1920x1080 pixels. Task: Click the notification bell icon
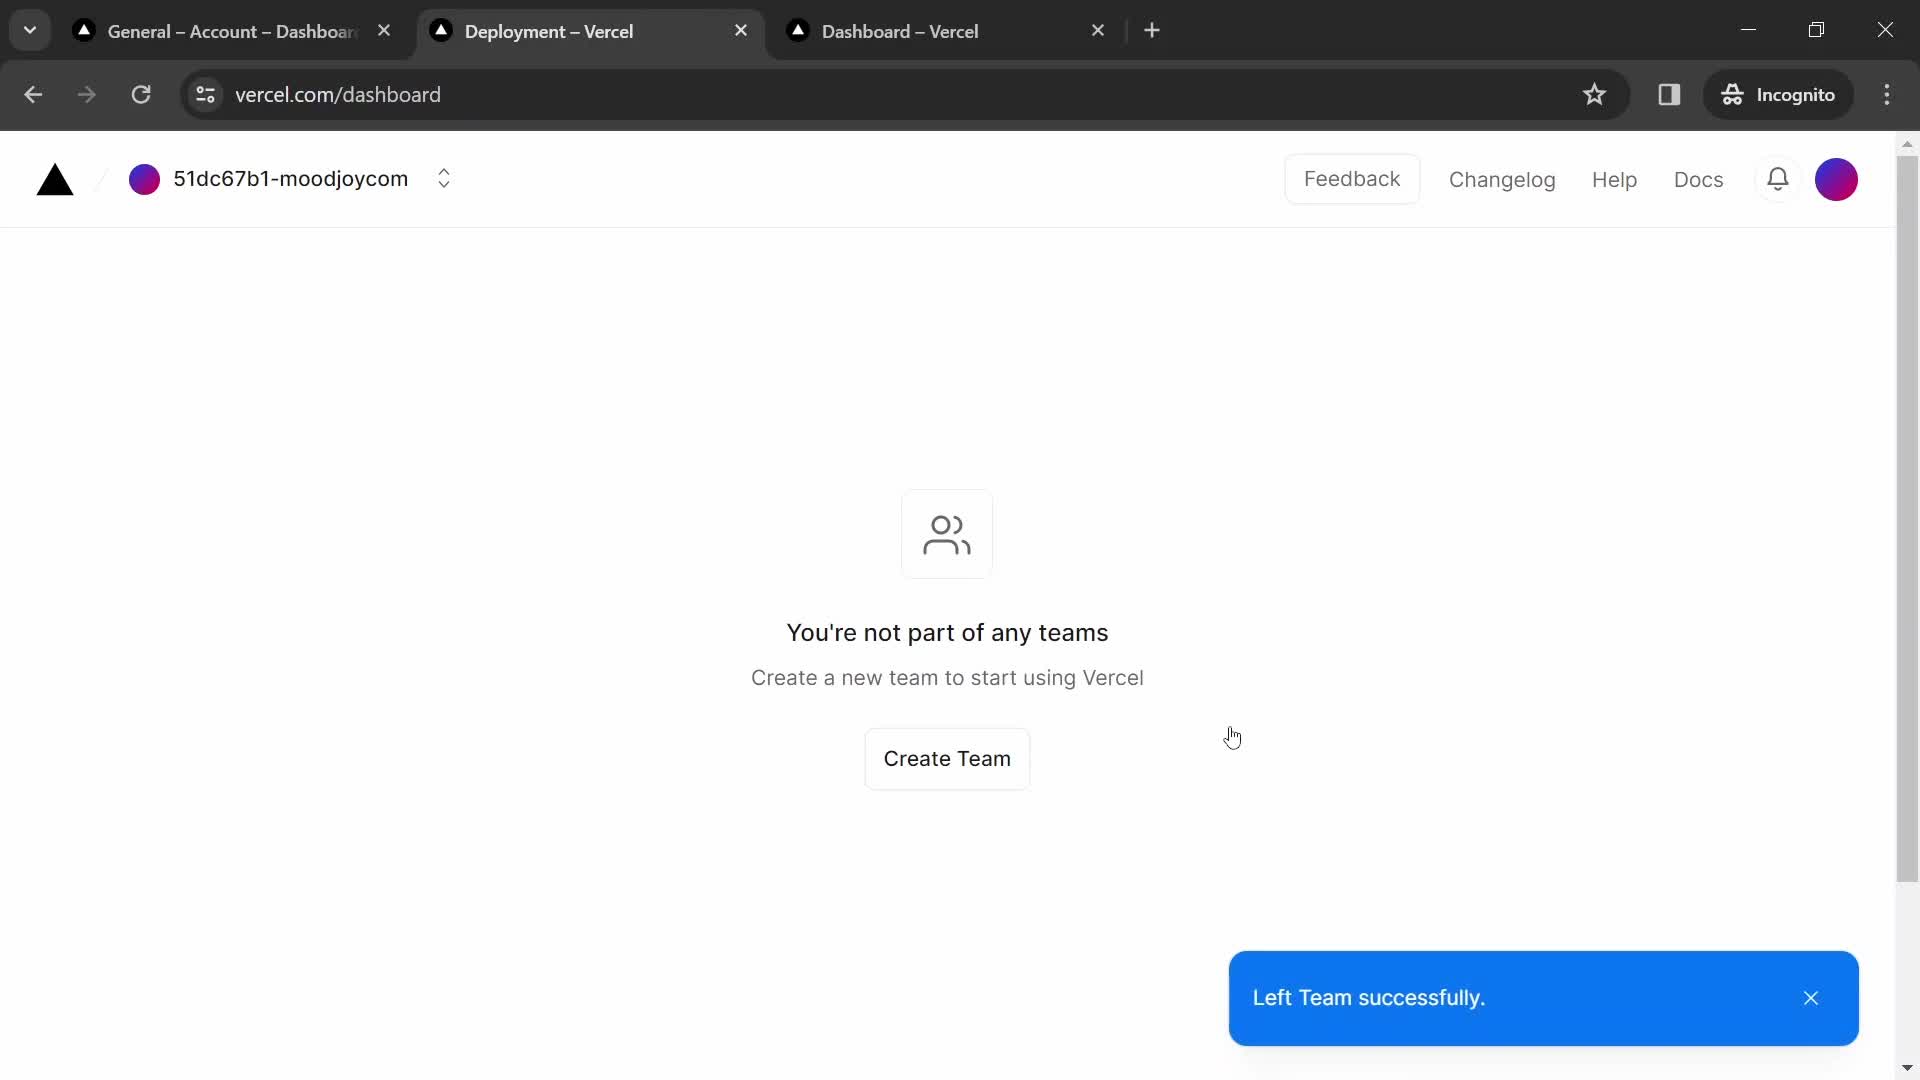point(1778,179)
